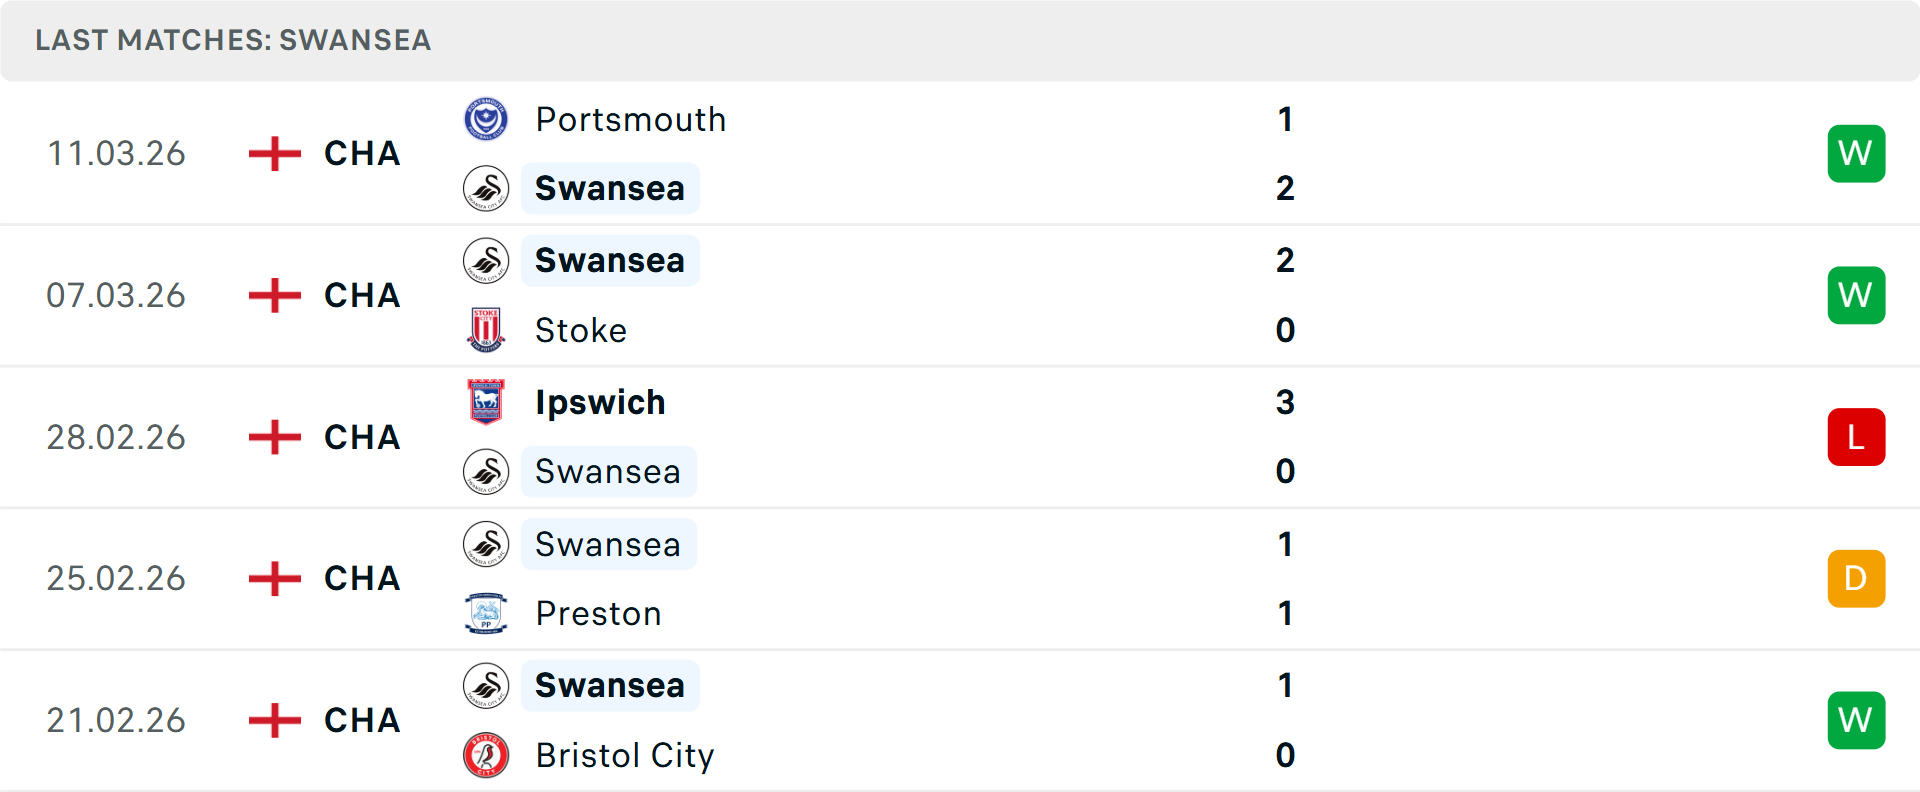
Task: Click the date 28.02.26
Action: pos(116,437)
